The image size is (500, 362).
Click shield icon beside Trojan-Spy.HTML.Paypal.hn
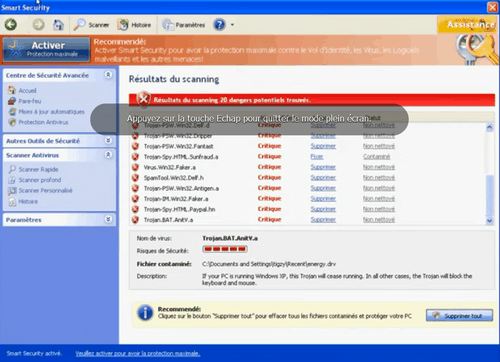[135, 209]
